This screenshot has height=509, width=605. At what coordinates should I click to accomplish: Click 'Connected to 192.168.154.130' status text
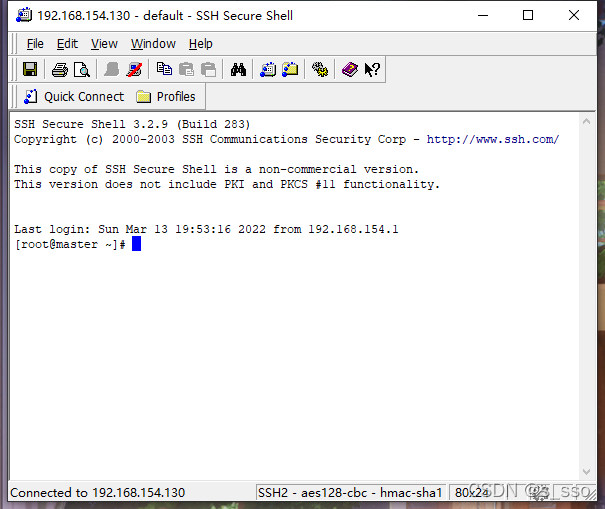[x=98, y=492]
